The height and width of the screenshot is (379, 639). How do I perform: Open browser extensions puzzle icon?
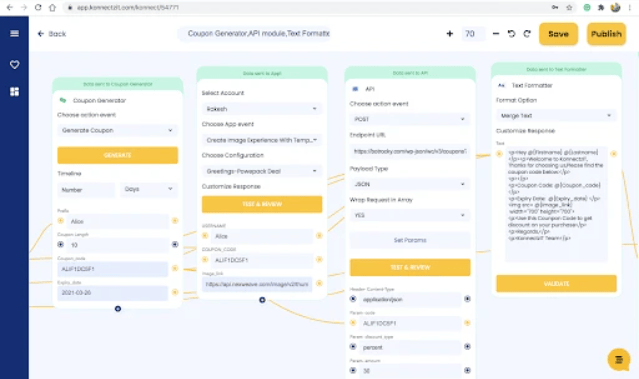pyautogui.click(x=601, y=7)
